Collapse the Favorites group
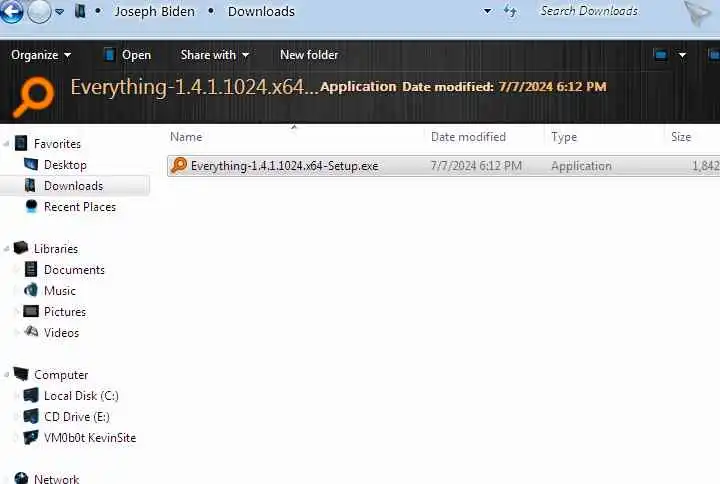 point(6,144)
